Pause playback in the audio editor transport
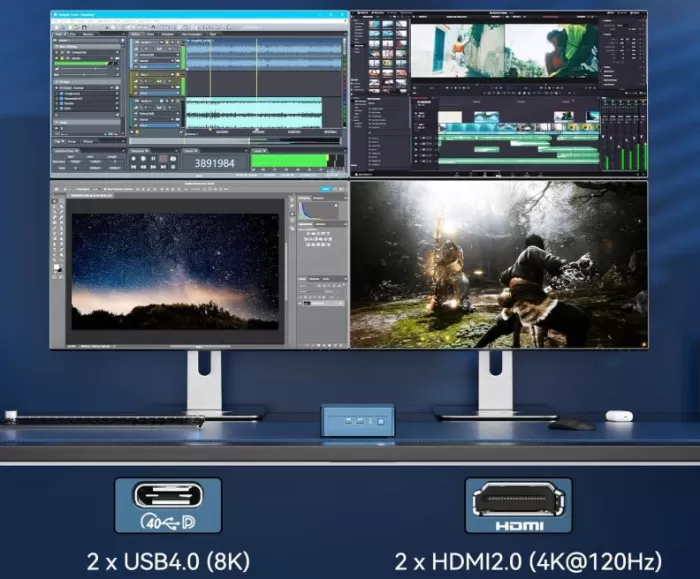 (153, 159)
